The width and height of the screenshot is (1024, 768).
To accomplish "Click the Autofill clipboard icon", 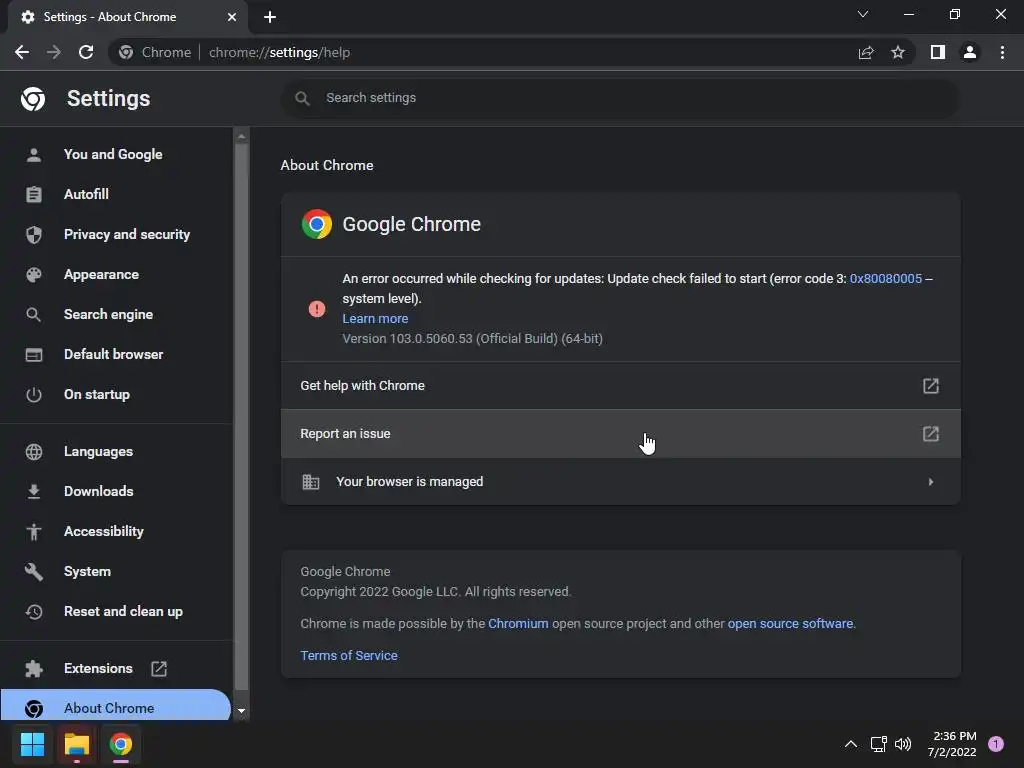I will click(34, 195).
